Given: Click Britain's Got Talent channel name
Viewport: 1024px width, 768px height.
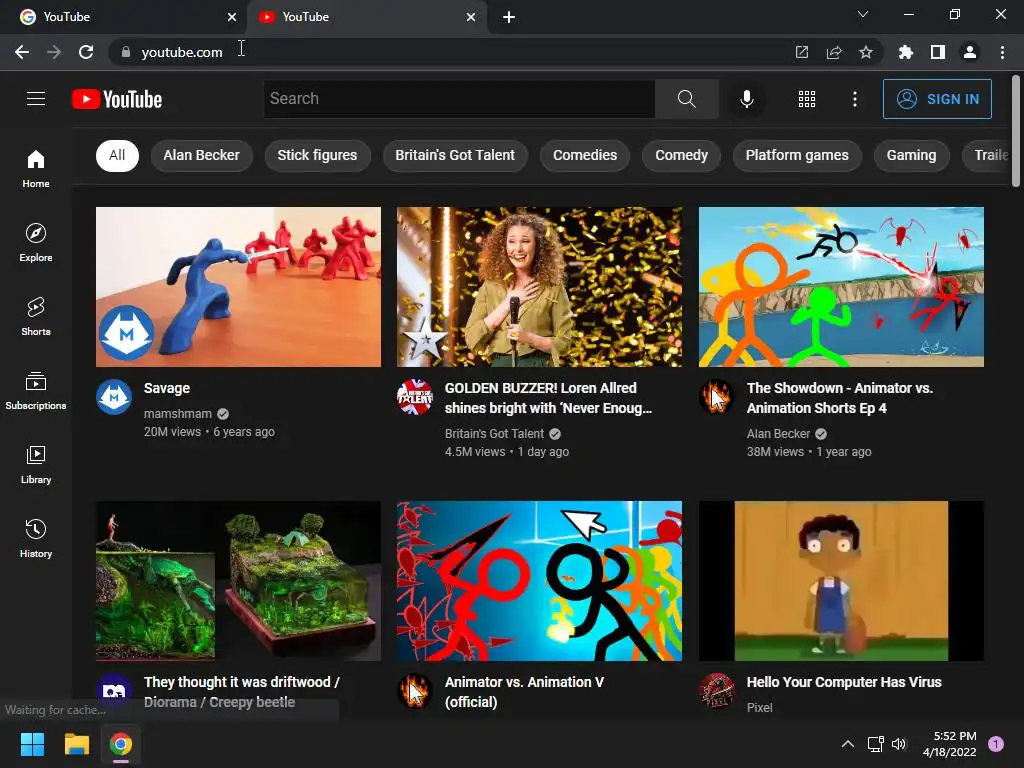Looking at the screenshot, I should tap(494, 434).
